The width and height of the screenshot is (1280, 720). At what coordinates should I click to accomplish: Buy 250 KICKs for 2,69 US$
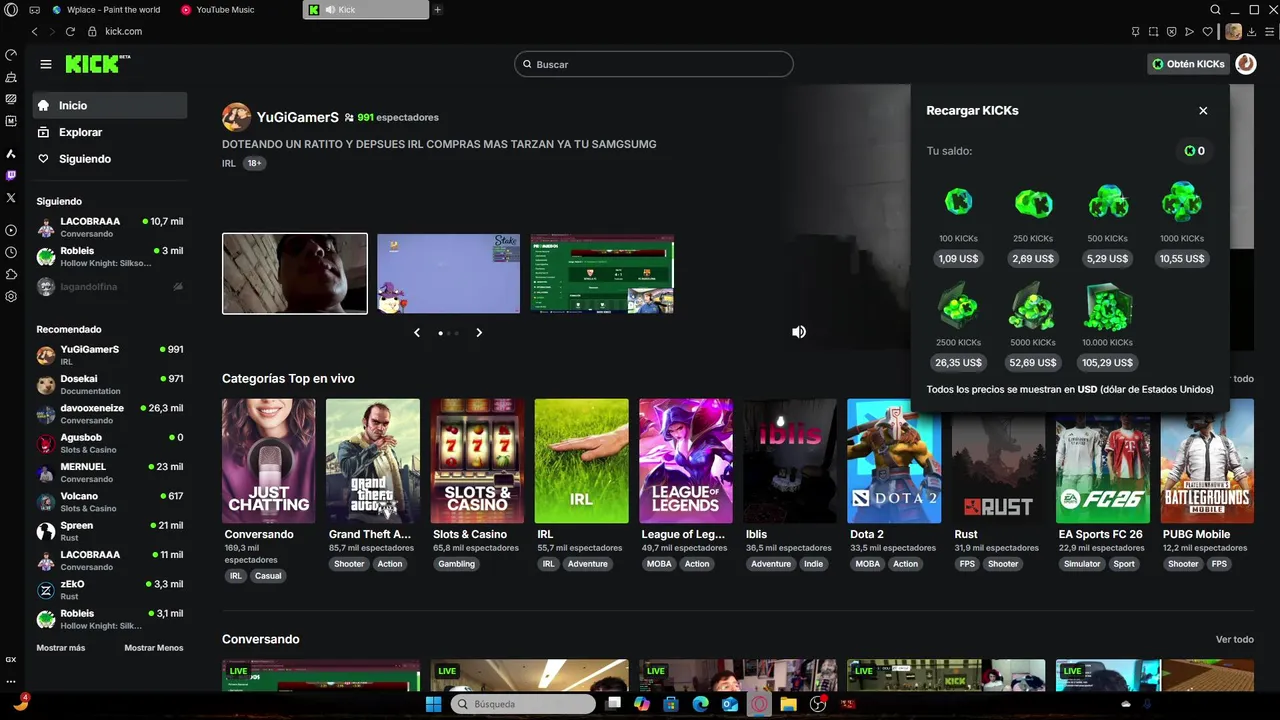tap(1033, 258)
